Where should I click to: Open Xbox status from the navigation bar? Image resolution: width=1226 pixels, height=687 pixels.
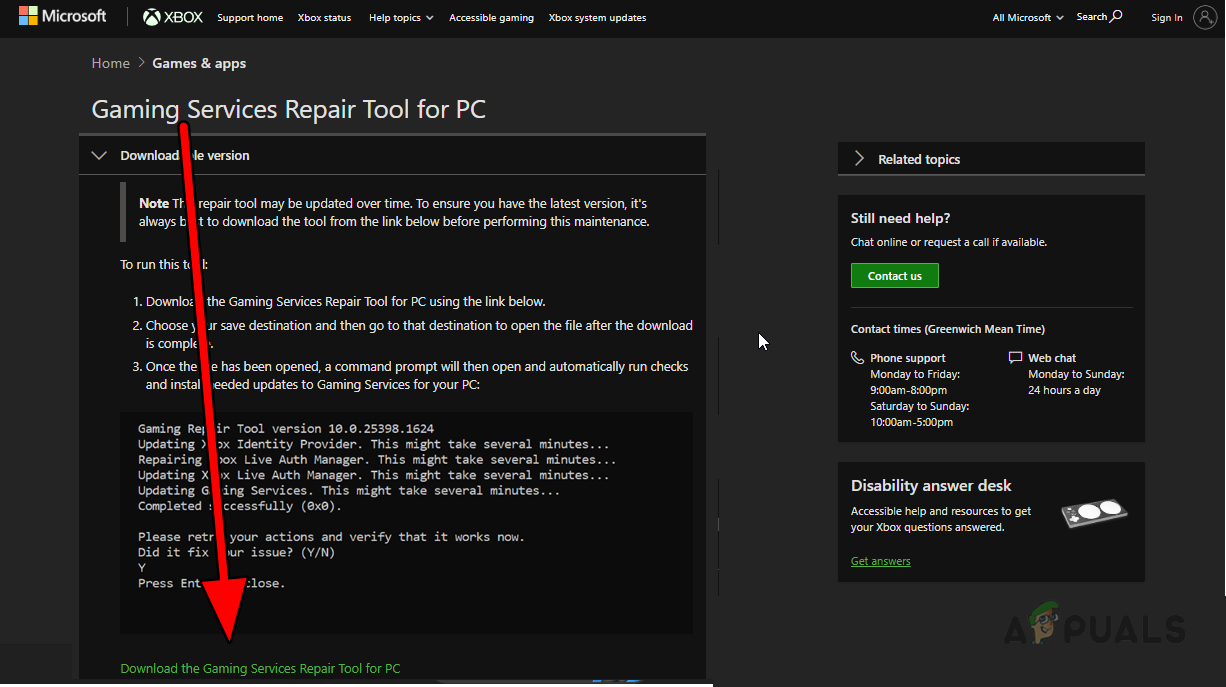coord(324,17)
